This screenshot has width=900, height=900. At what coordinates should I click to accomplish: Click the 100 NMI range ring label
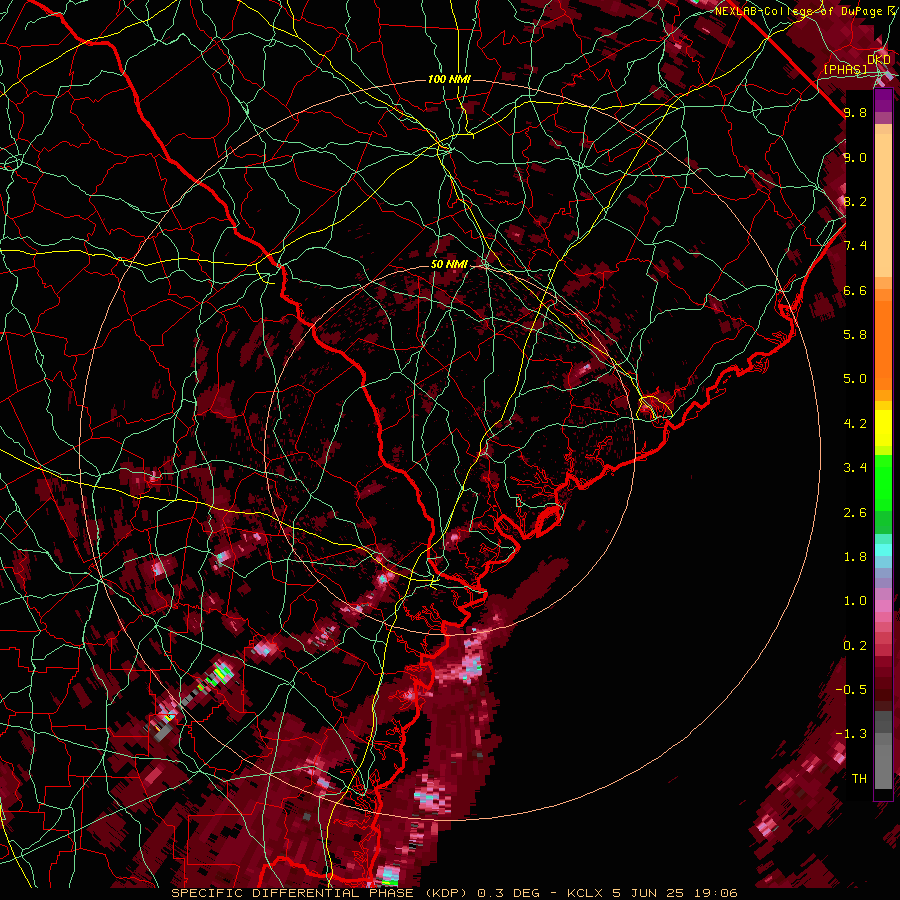[449, 79]
